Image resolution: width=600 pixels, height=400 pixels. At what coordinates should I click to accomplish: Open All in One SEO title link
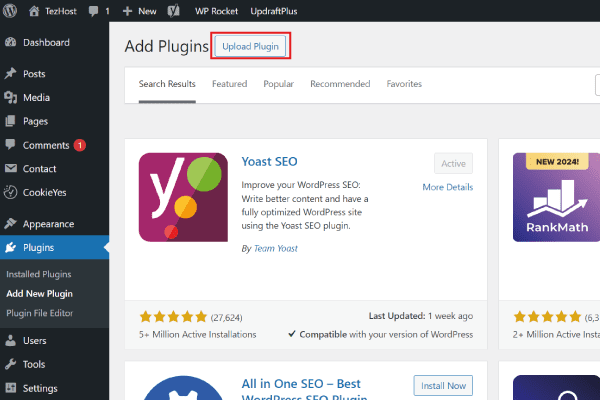(304, 390)
